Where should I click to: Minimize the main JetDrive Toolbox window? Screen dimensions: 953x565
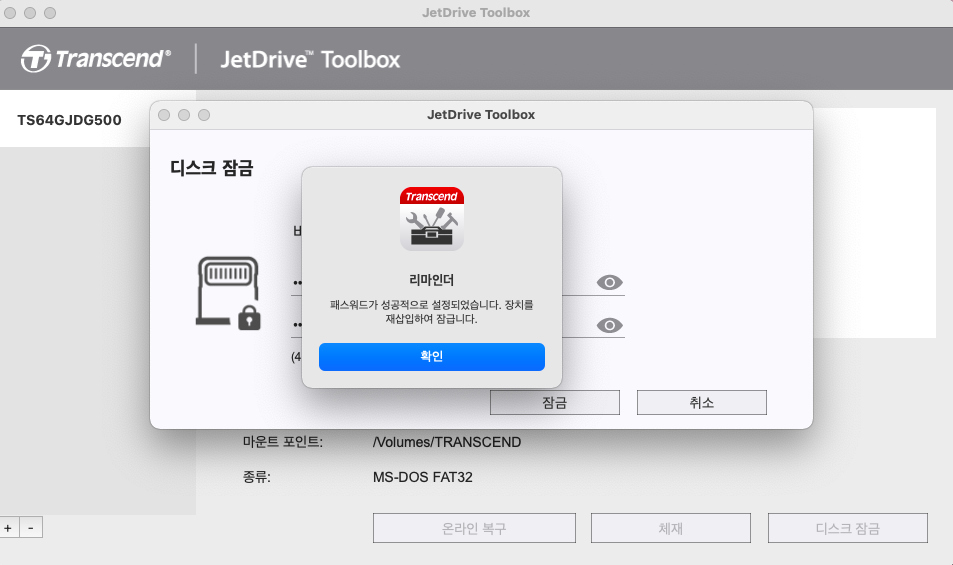click(x=30, y=13)
